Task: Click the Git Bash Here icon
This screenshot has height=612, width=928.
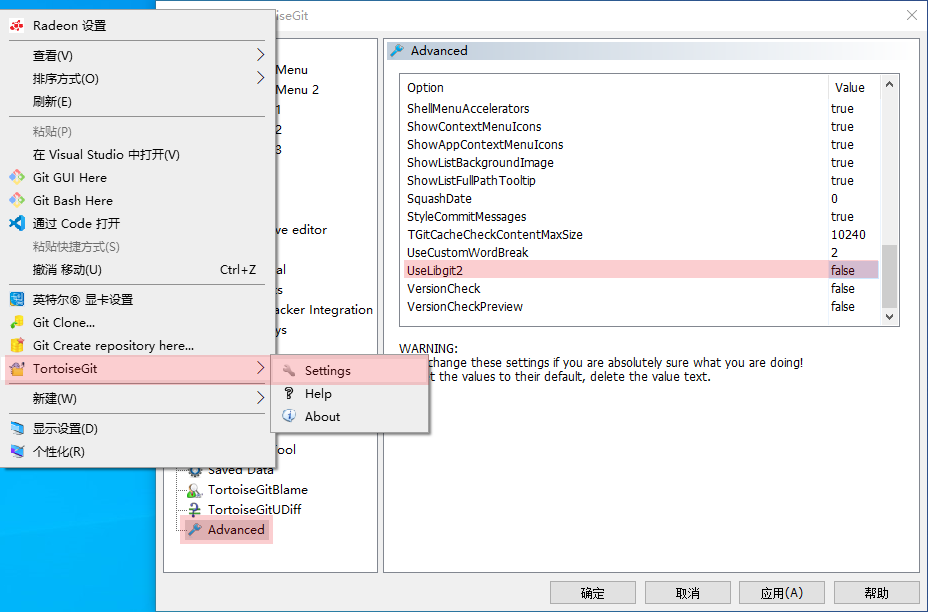Action: click(x=17, y=200)
